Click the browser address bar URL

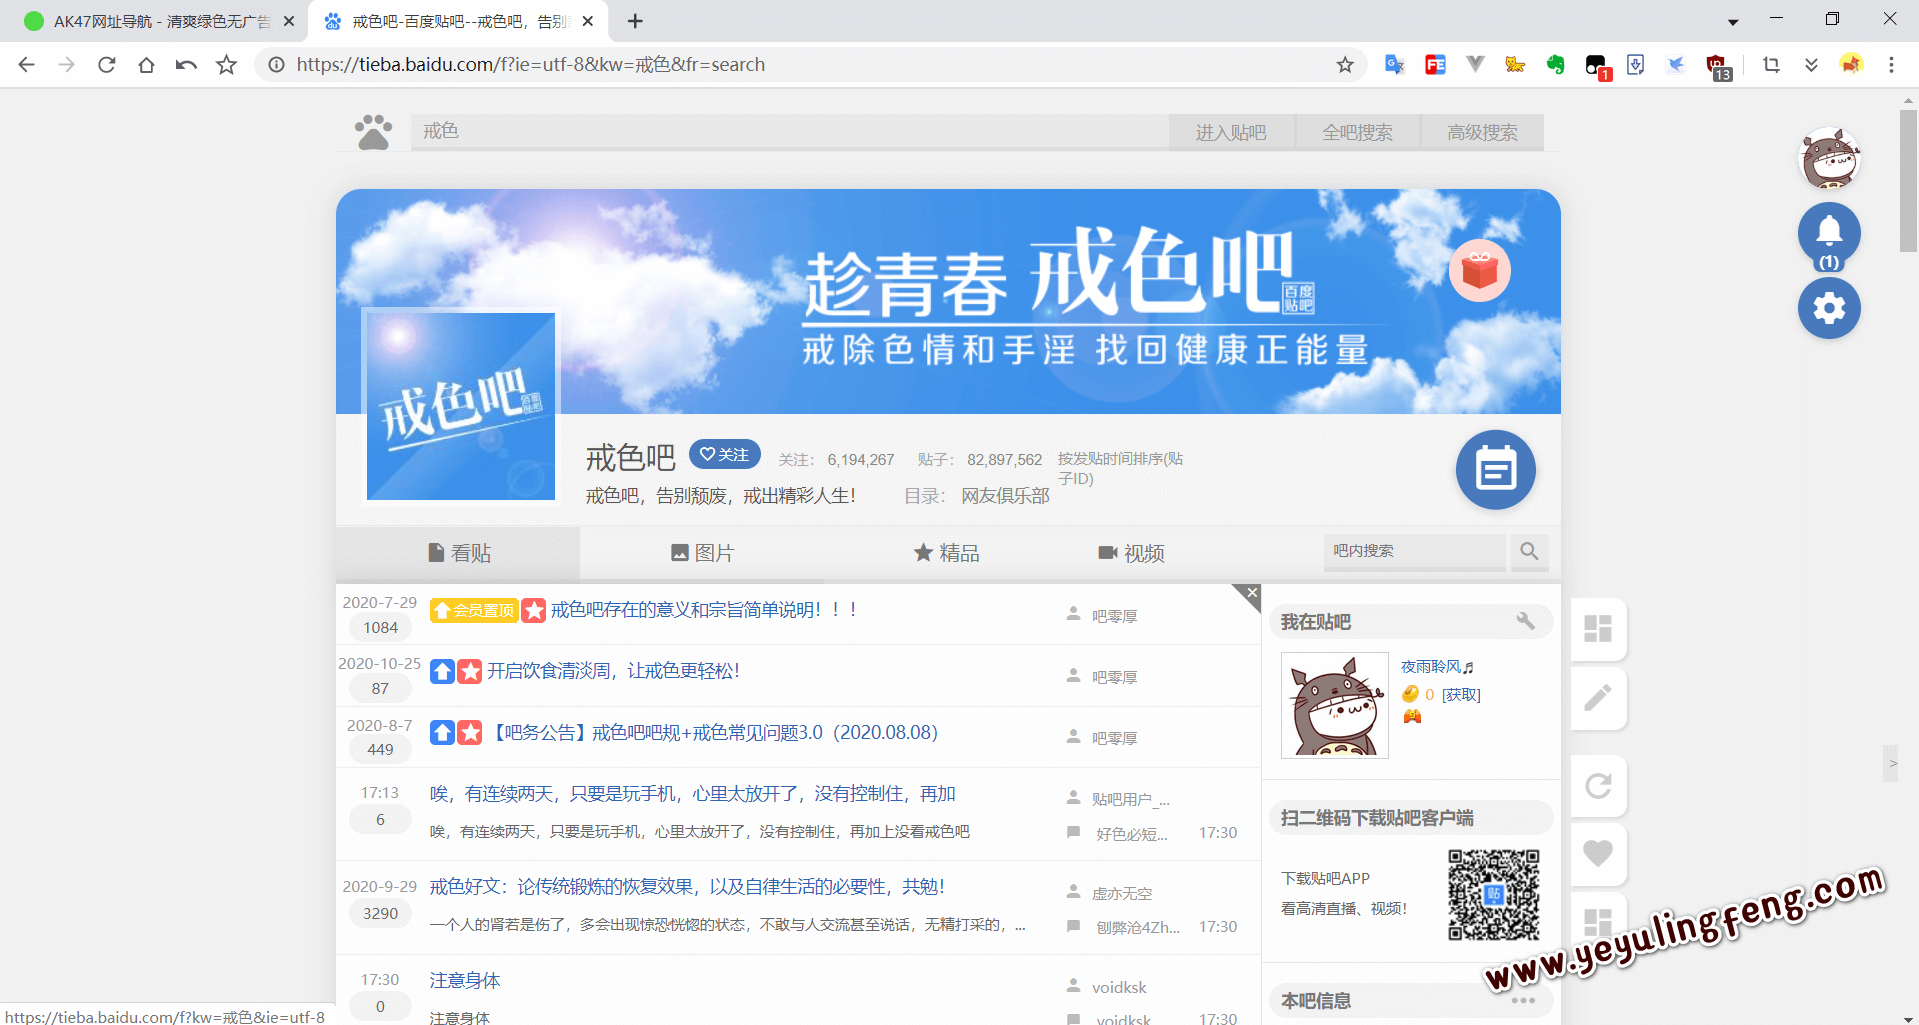(531, 65)
